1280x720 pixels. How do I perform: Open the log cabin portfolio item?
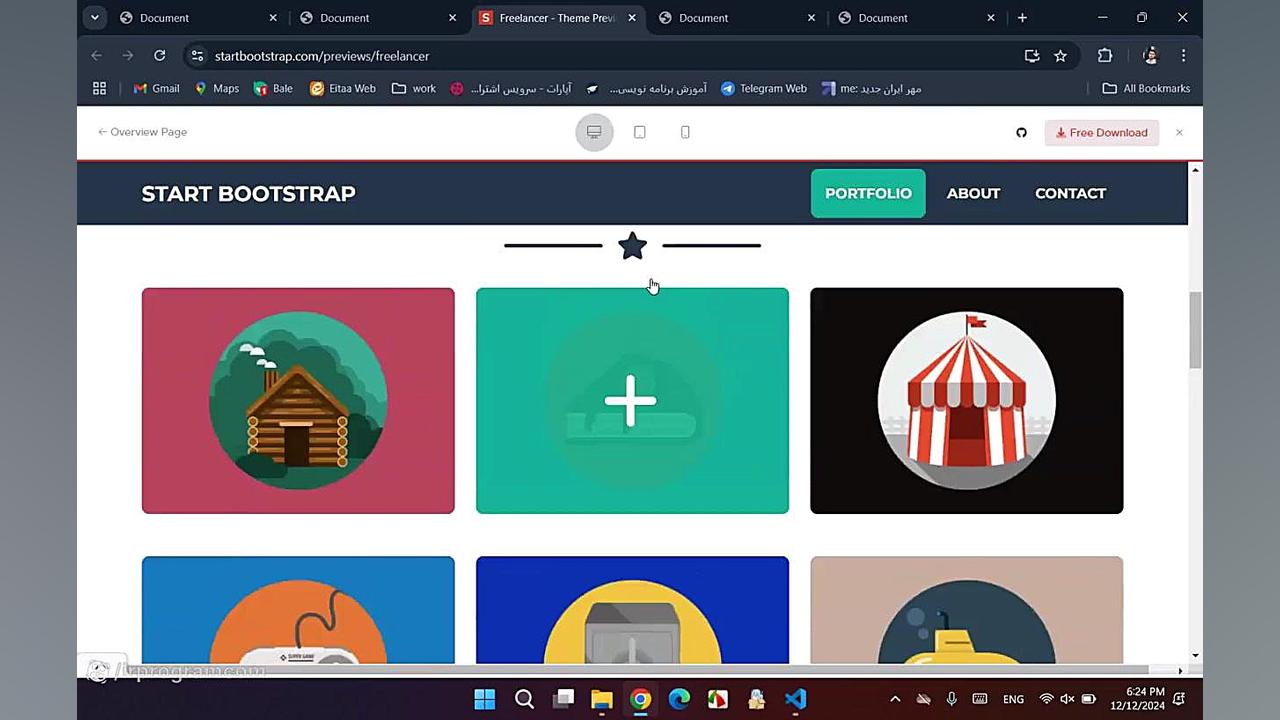pos(298,401)
